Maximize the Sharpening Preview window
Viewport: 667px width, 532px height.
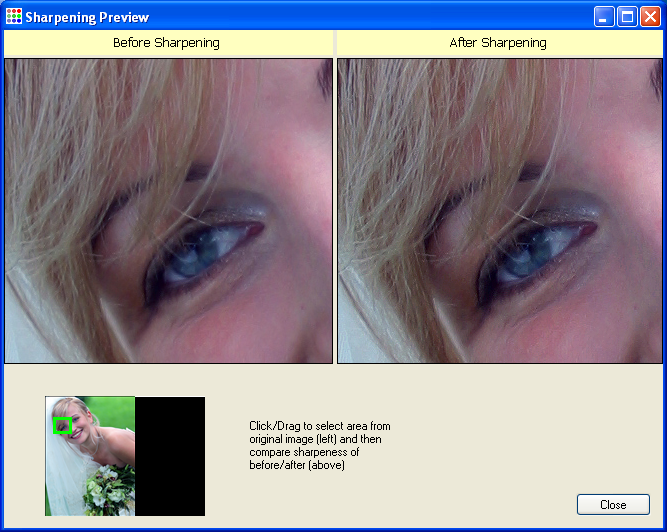click(x=627, y=17)
